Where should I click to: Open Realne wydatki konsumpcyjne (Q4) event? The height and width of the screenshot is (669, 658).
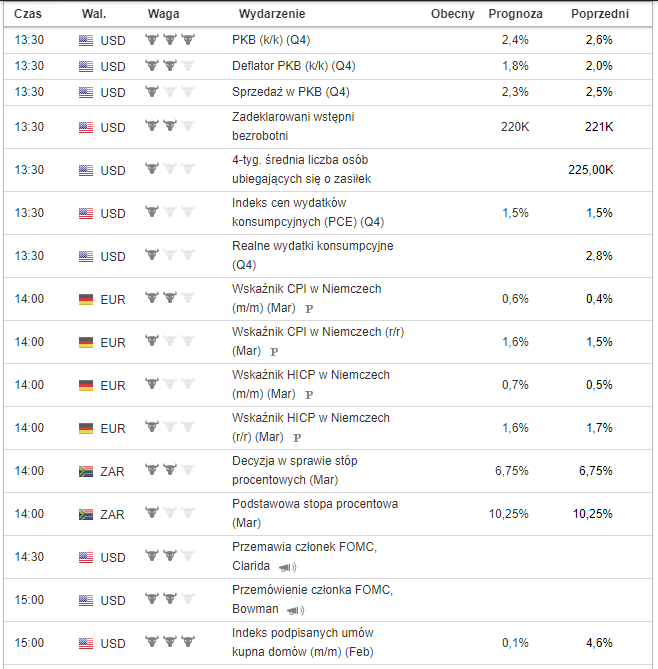point(312,255)
